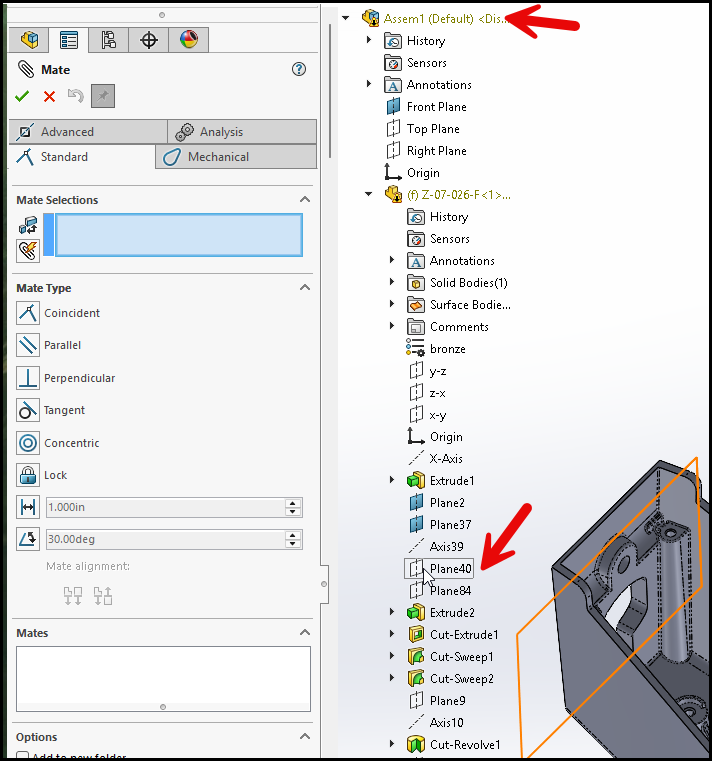Screen dimensions: 712x761
Task: Open the DisplayManager appearance tab icon
Action: [x=188, y=40]
